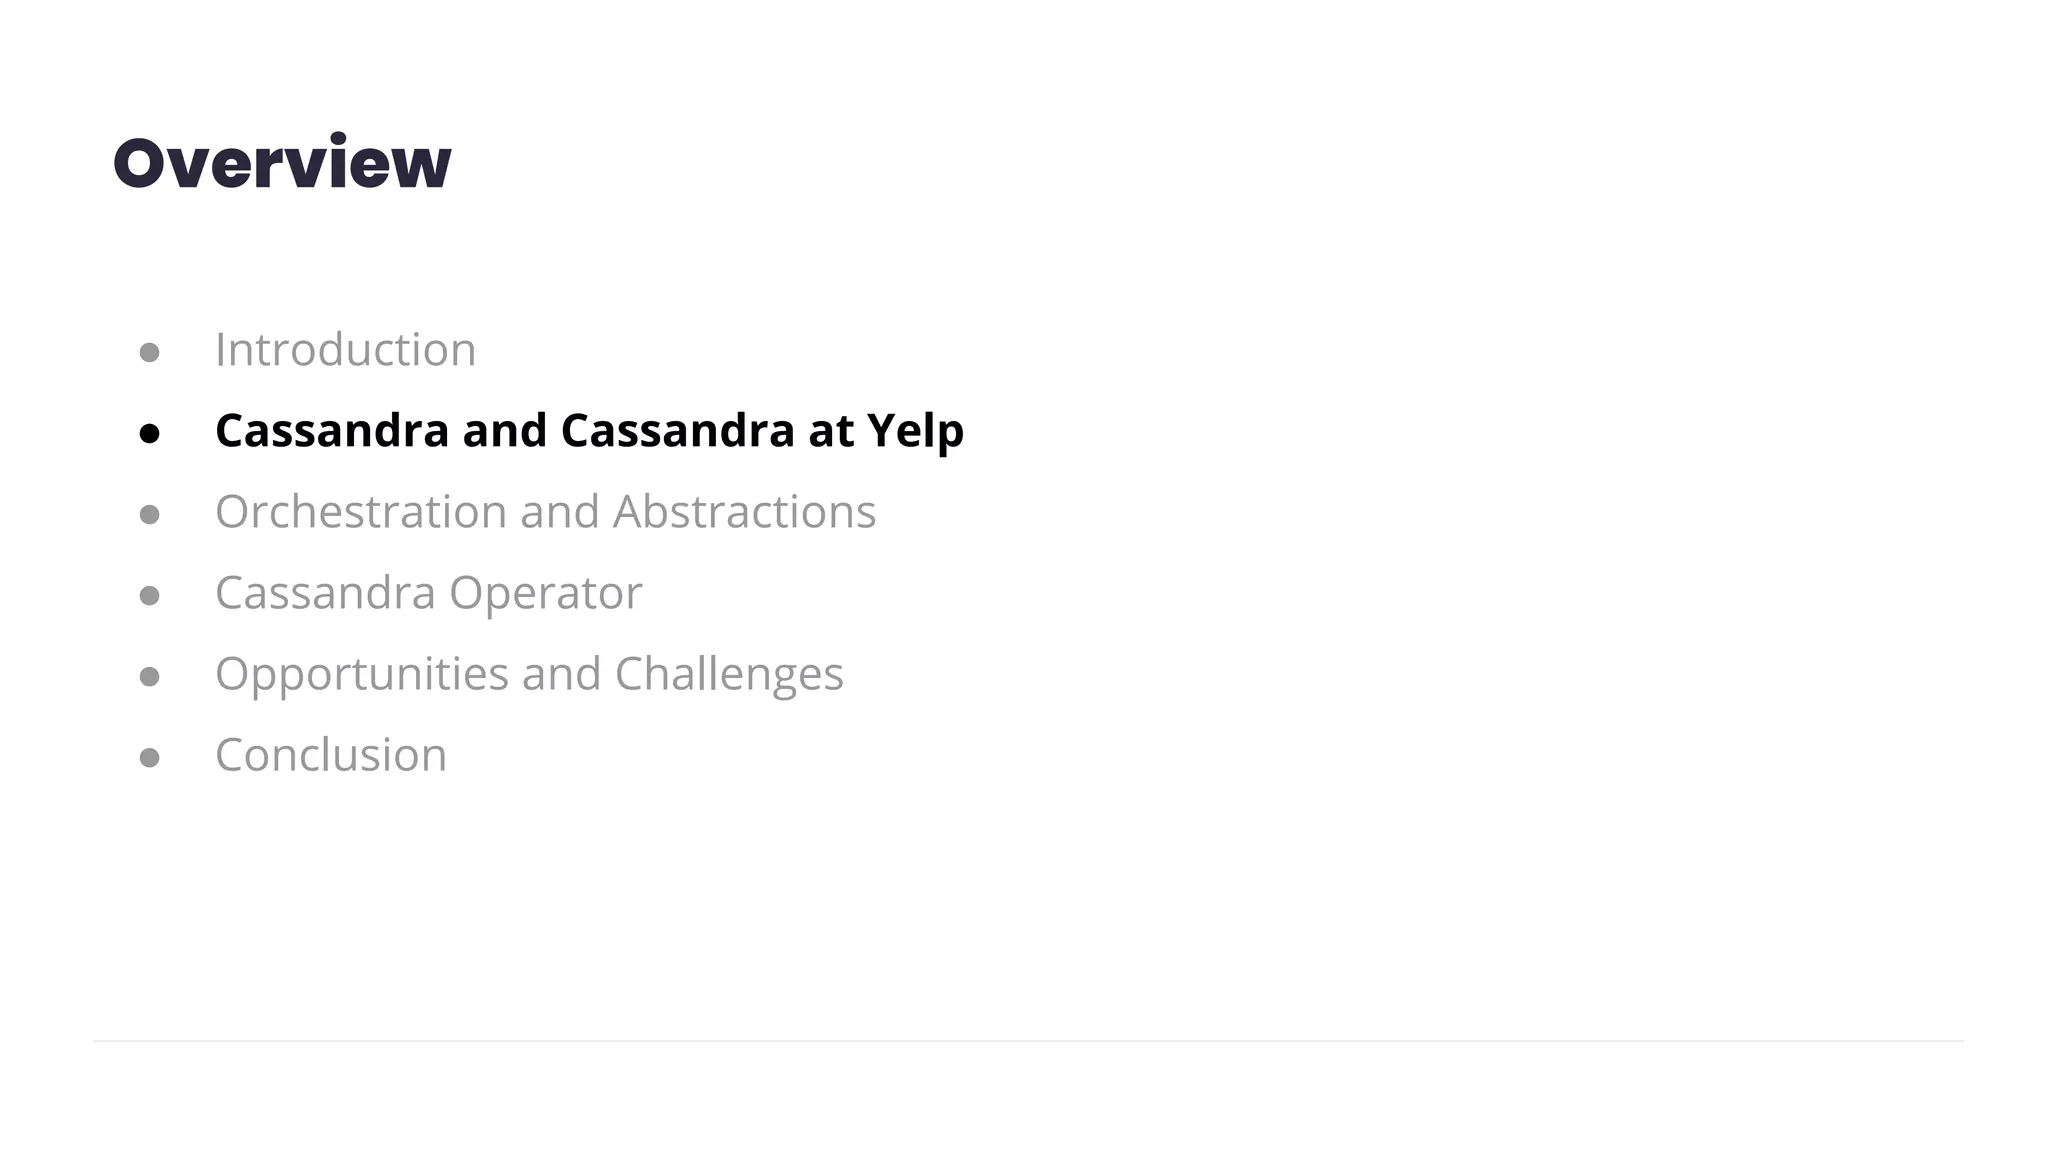Click the Conclusion agenda item
Image resolution: width=2048 pixels, height=1152 pixels.
pyautogui.click(x=331, y=755)
